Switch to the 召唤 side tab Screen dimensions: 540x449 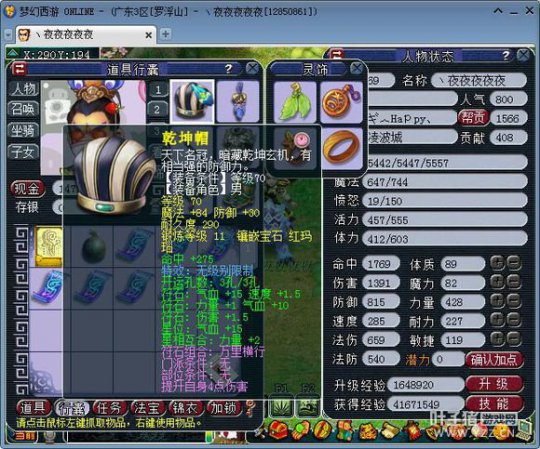[x=23, y=110]
